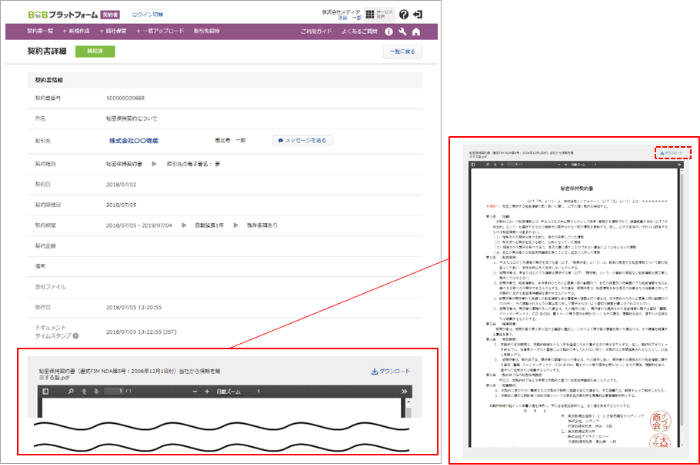Image resolution: width=700 pixels, height=465 pixels.
Task: Open + 一括アップロード menu item
Action: 162,32
